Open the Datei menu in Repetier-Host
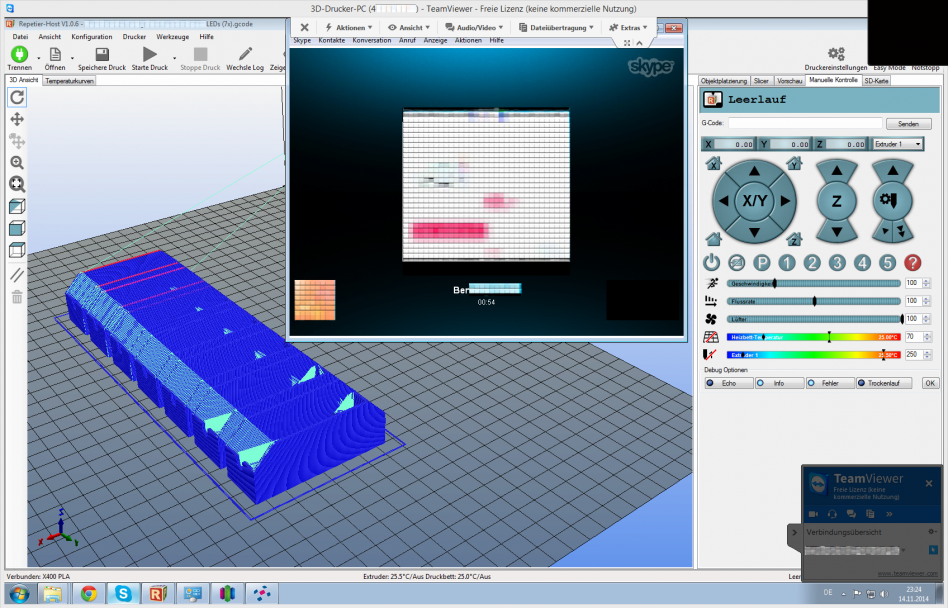The width and height of the screenshot is (948, 608). pyautogui.click(x=21, y=37)
